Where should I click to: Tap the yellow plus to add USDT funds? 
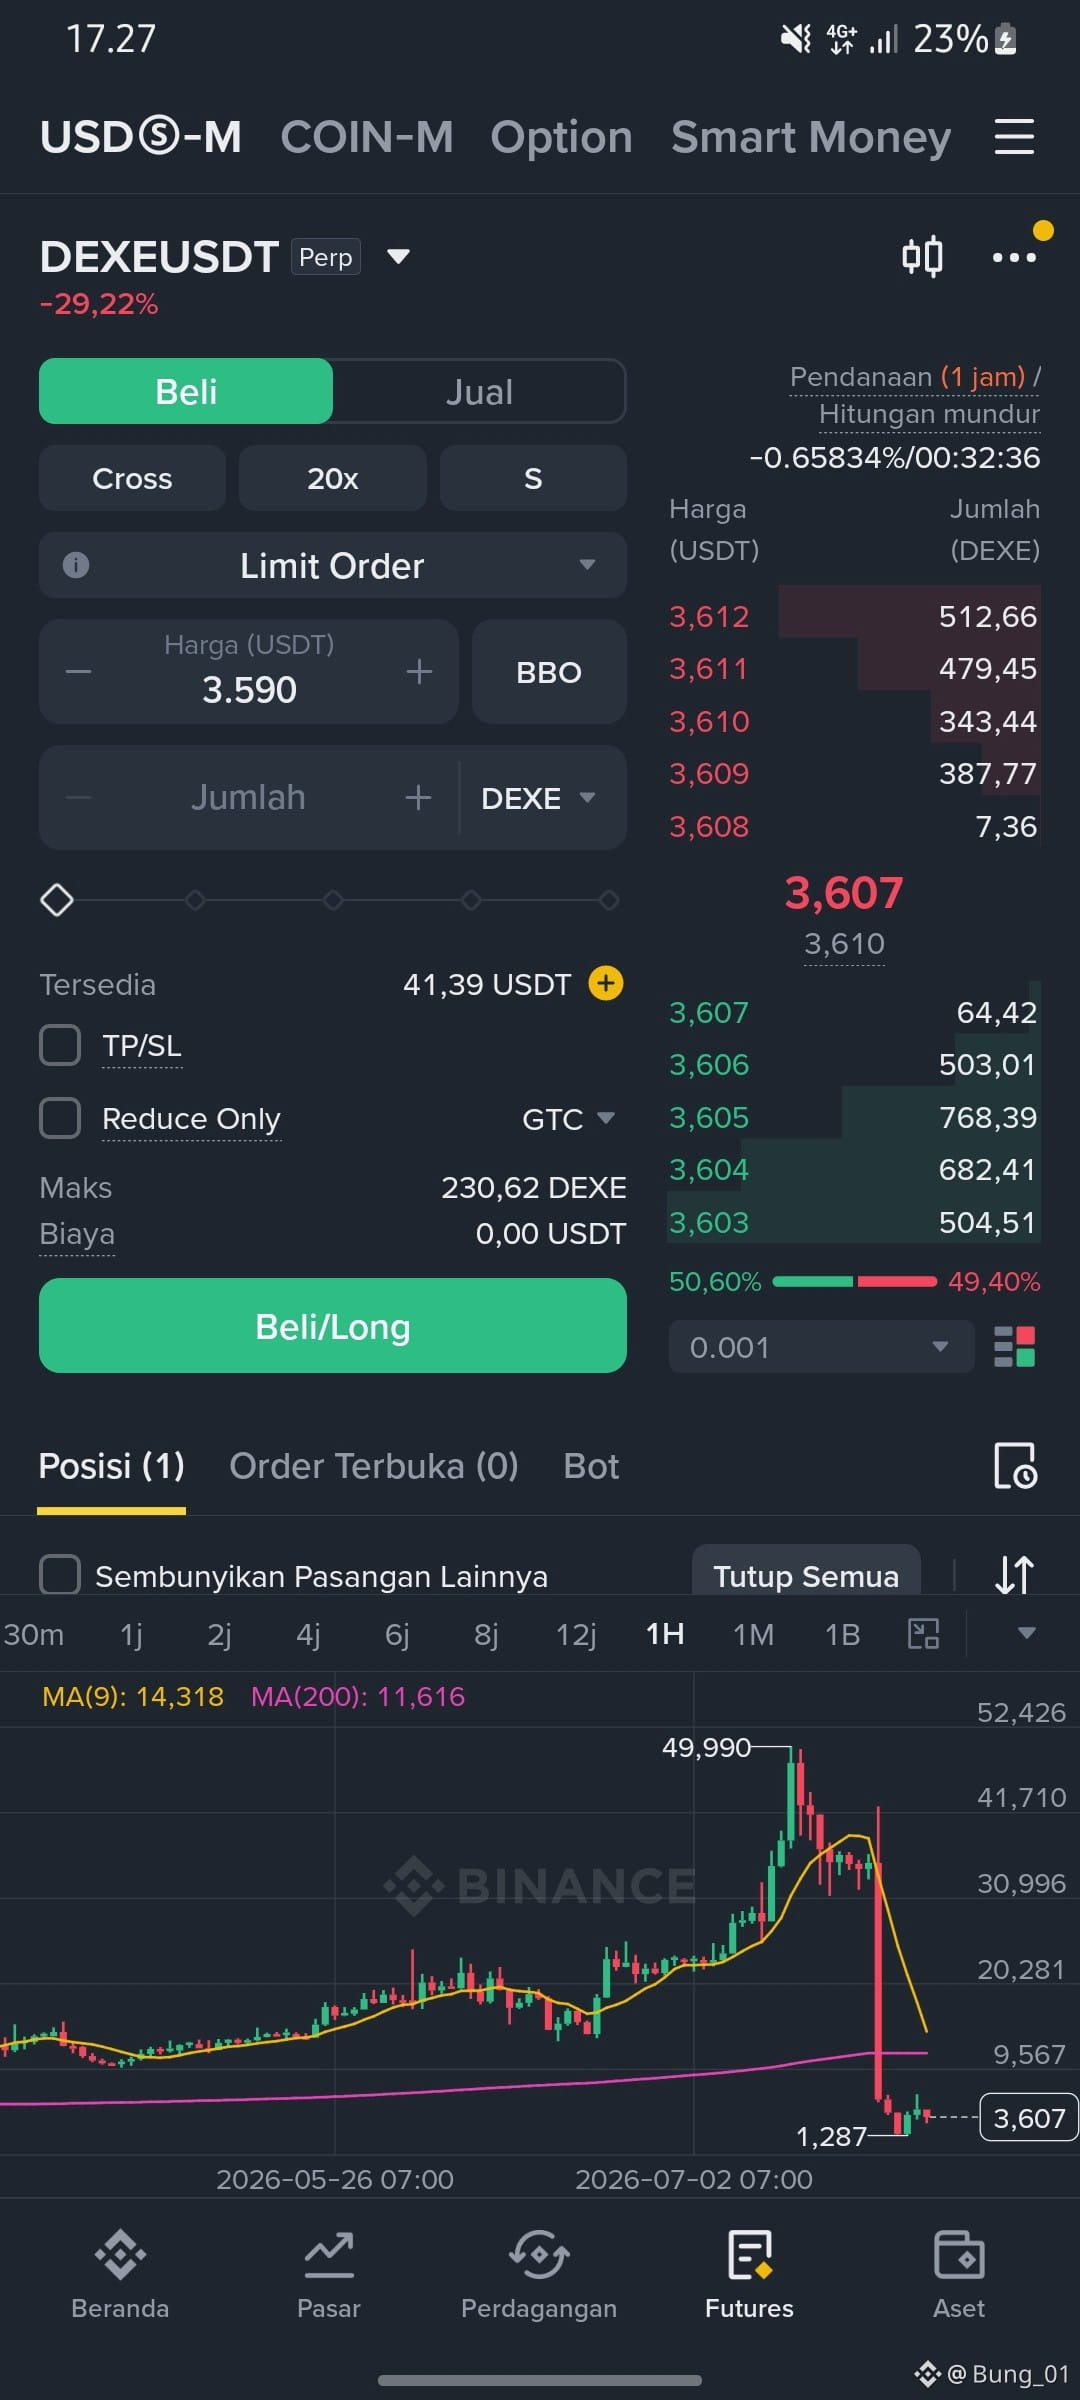click(606, 984)
